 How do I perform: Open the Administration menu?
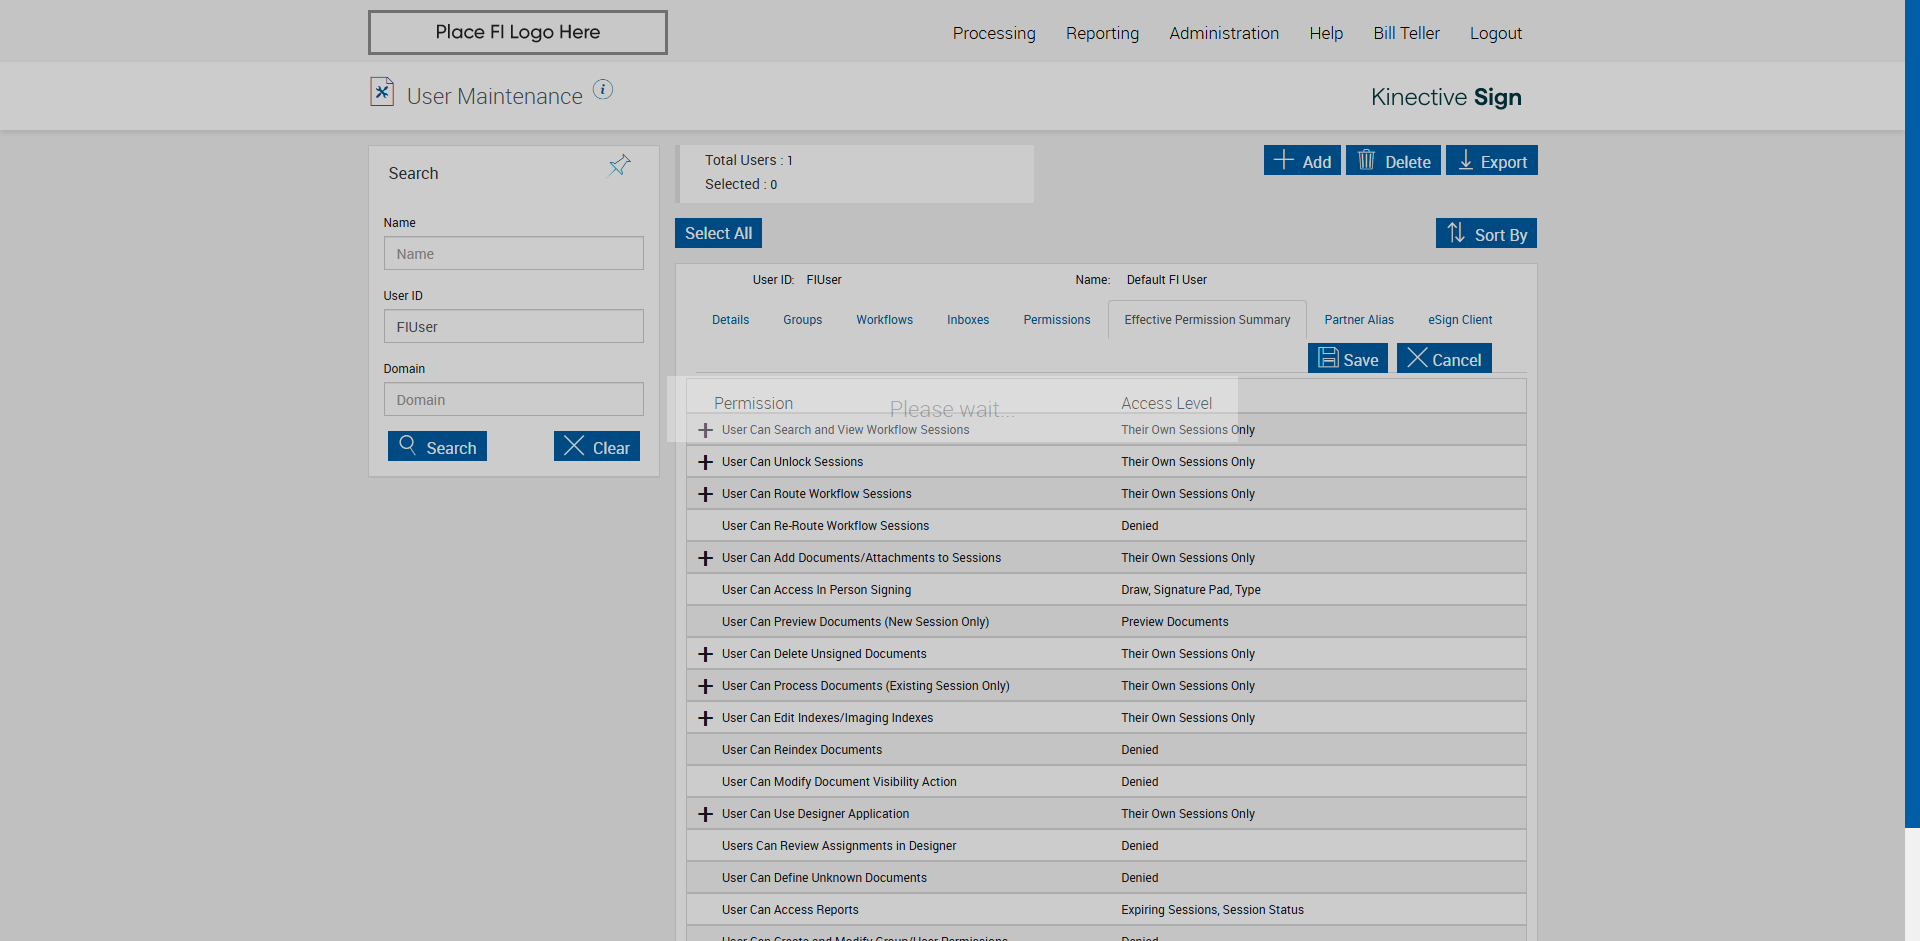[x=1224, y=33]
